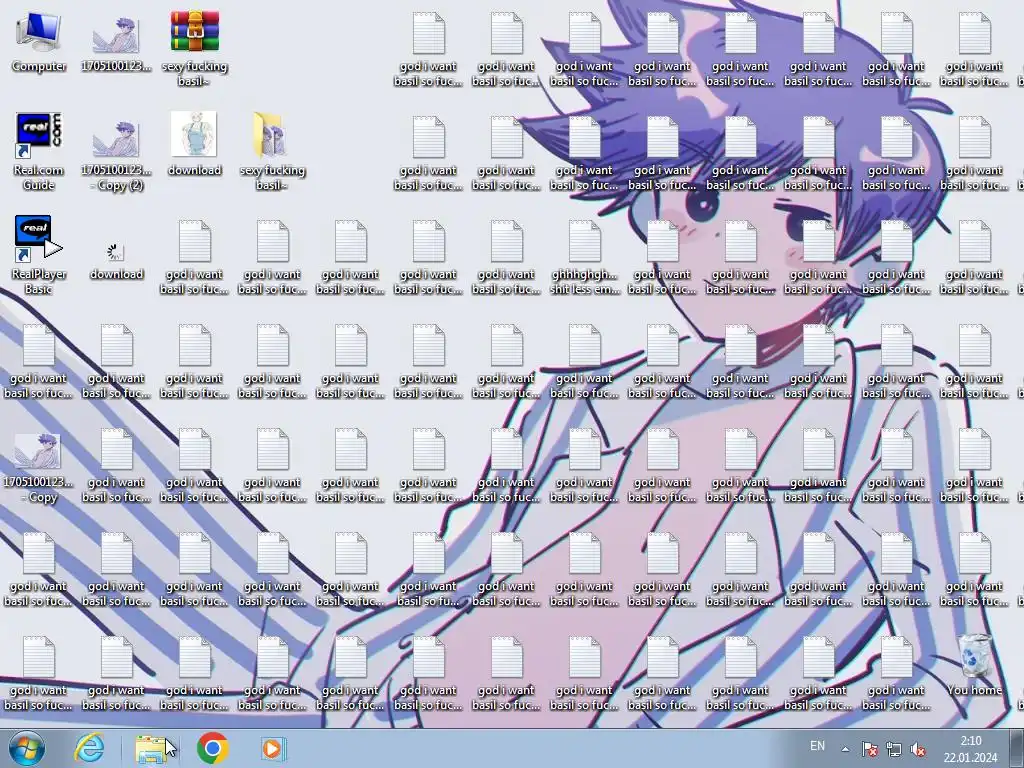Click Show desktop button at taskbar edge

[1017, 748]
